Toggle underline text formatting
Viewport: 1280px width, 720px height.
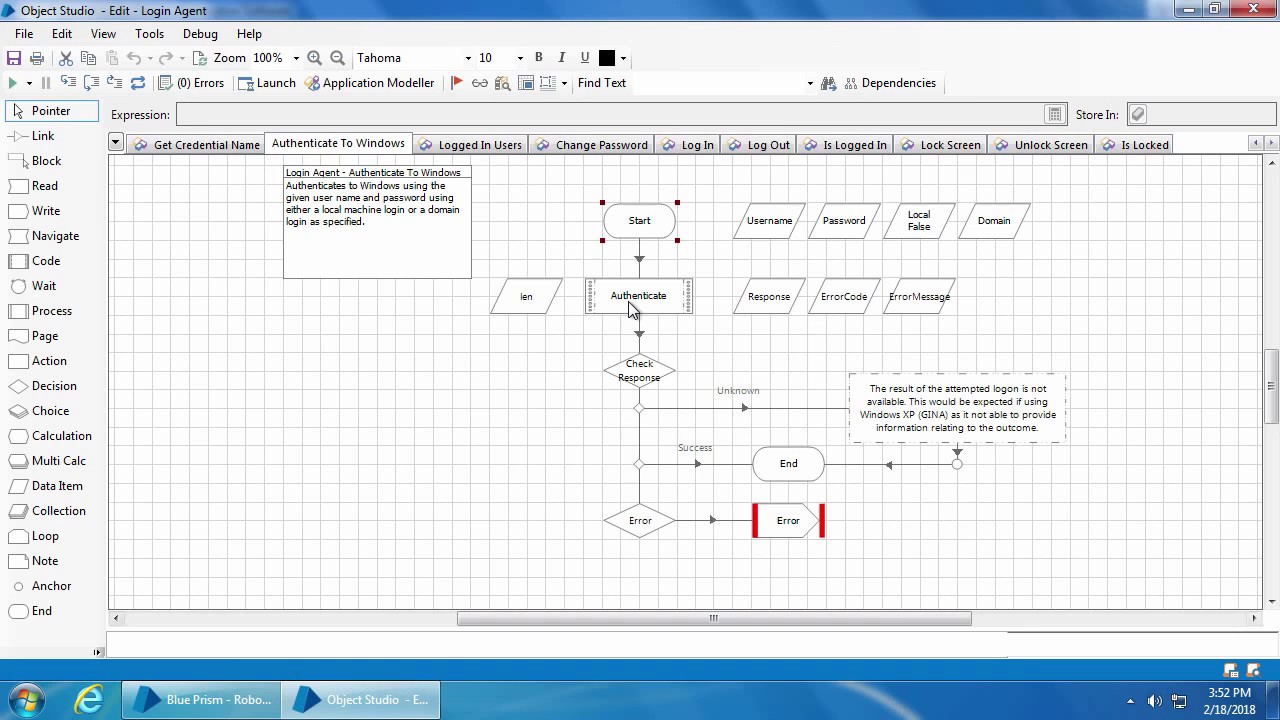(585, 58)
